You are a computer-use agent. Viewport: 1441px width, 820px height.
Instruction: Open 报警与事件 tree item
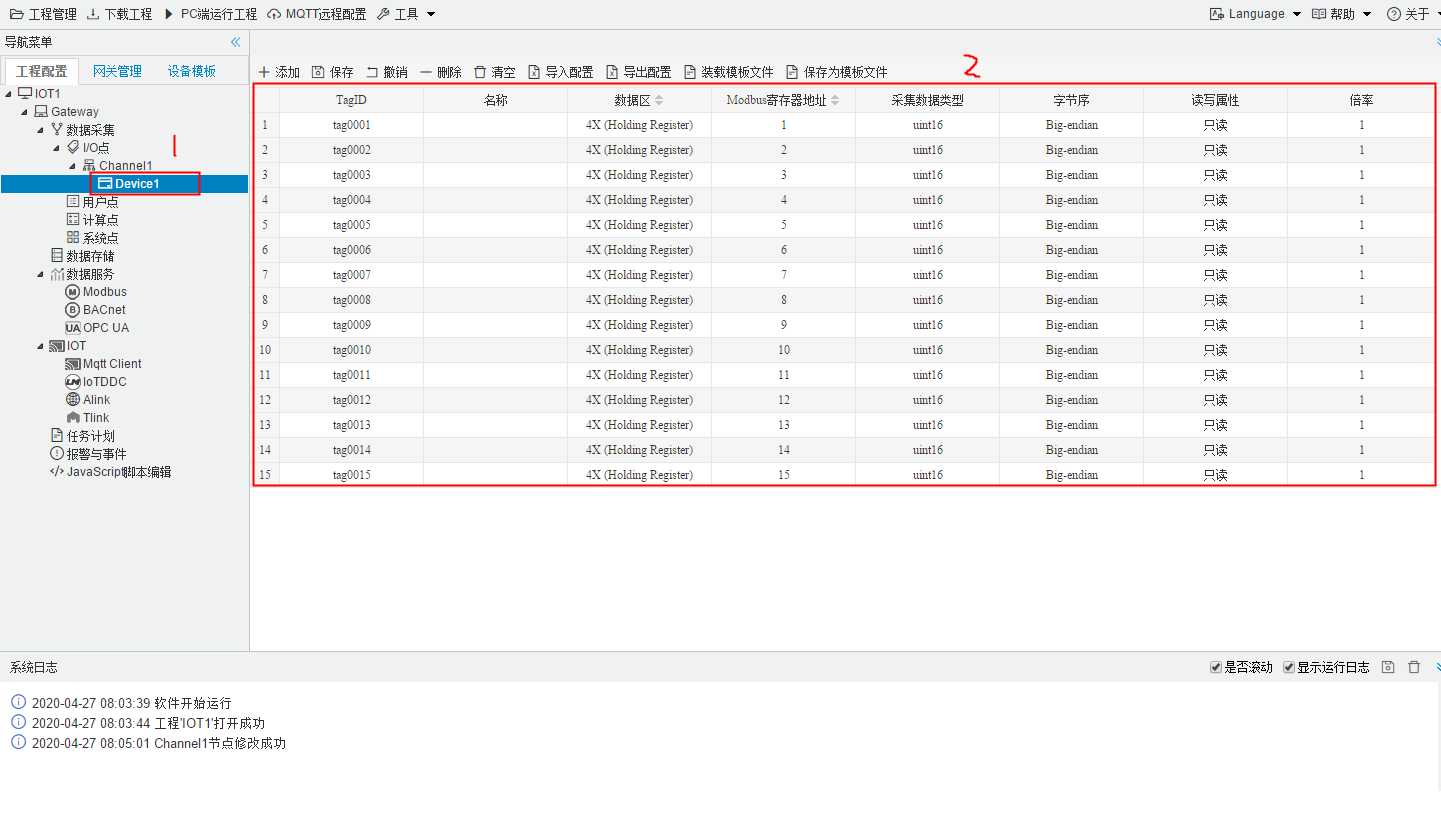(x=96, y=454)
